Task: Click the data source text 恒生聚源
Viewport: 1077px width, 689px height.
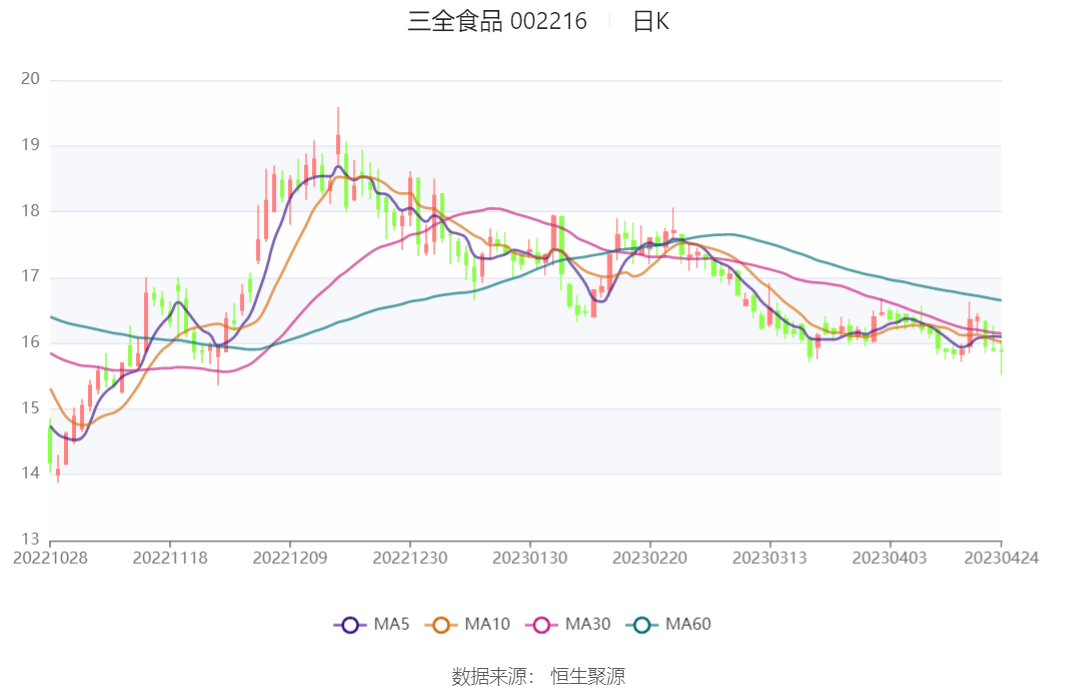Action: (588, 676)
